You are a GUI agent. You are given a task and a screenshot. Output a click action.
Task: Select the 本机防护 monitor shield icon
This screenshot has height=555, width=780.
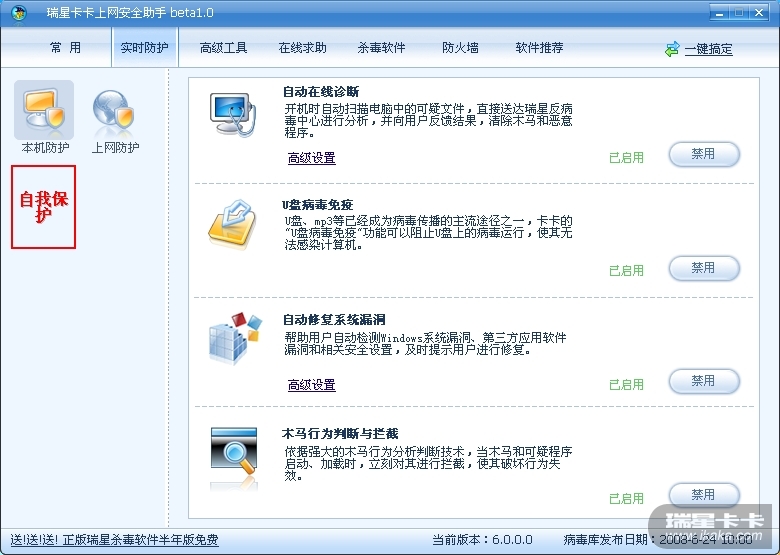(x=44, y=109)
